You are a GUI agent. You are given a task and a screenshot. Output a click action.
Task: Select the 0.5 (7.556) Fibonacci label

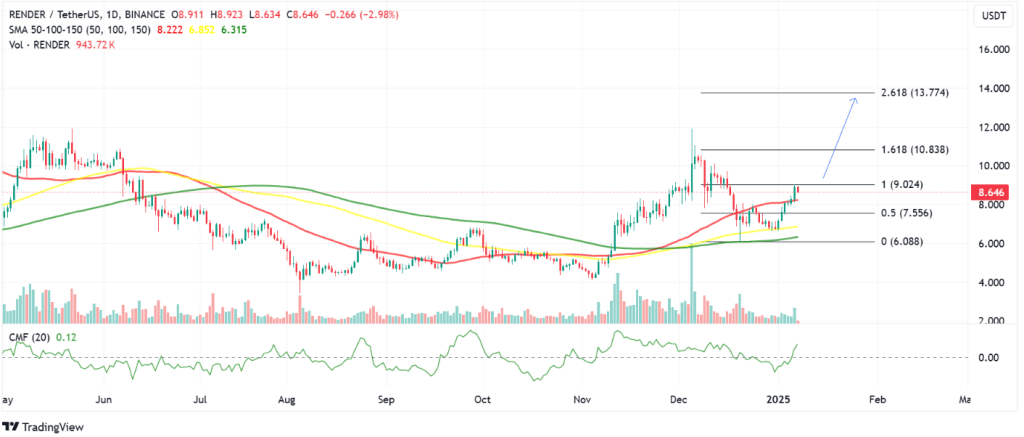click(906, 213)
